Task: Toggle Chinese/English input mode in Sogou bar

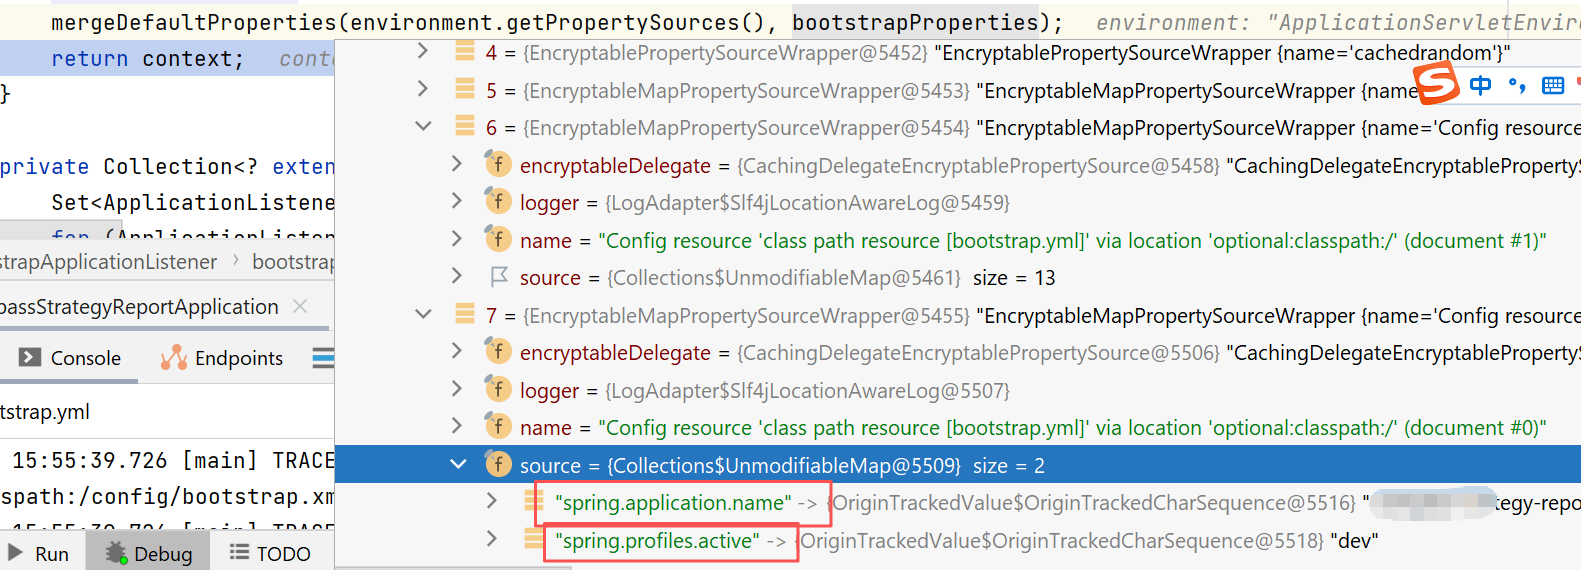Action: 1481,86
